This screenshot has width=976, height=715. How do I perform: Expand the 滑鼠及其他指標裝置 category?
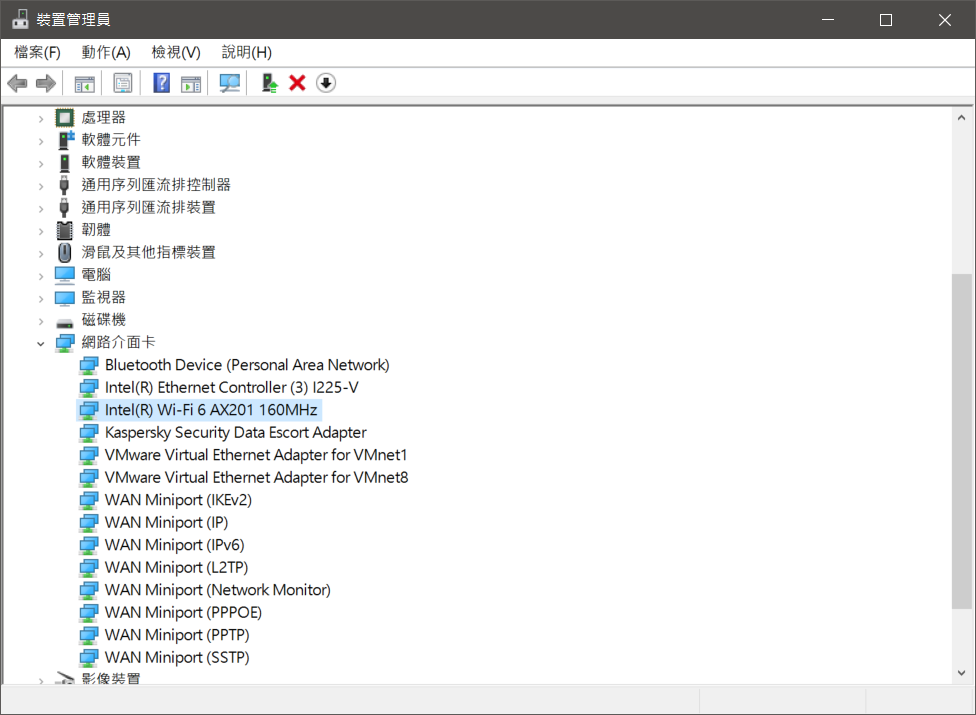click(x=41, y=253)
